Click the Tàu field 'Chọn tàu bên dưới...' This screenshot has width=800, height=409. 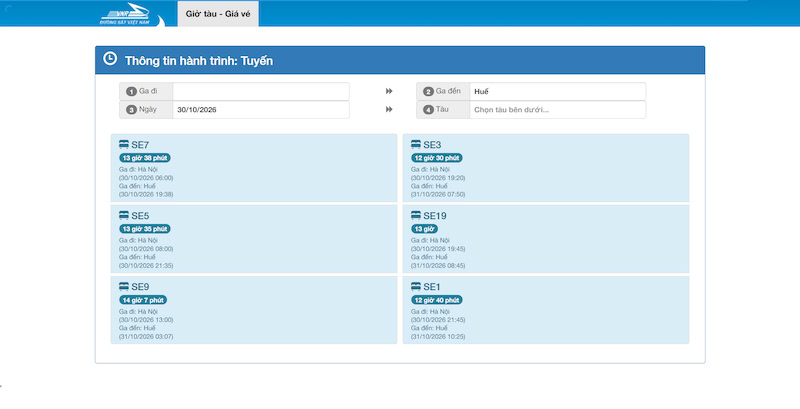click(557, 110)
